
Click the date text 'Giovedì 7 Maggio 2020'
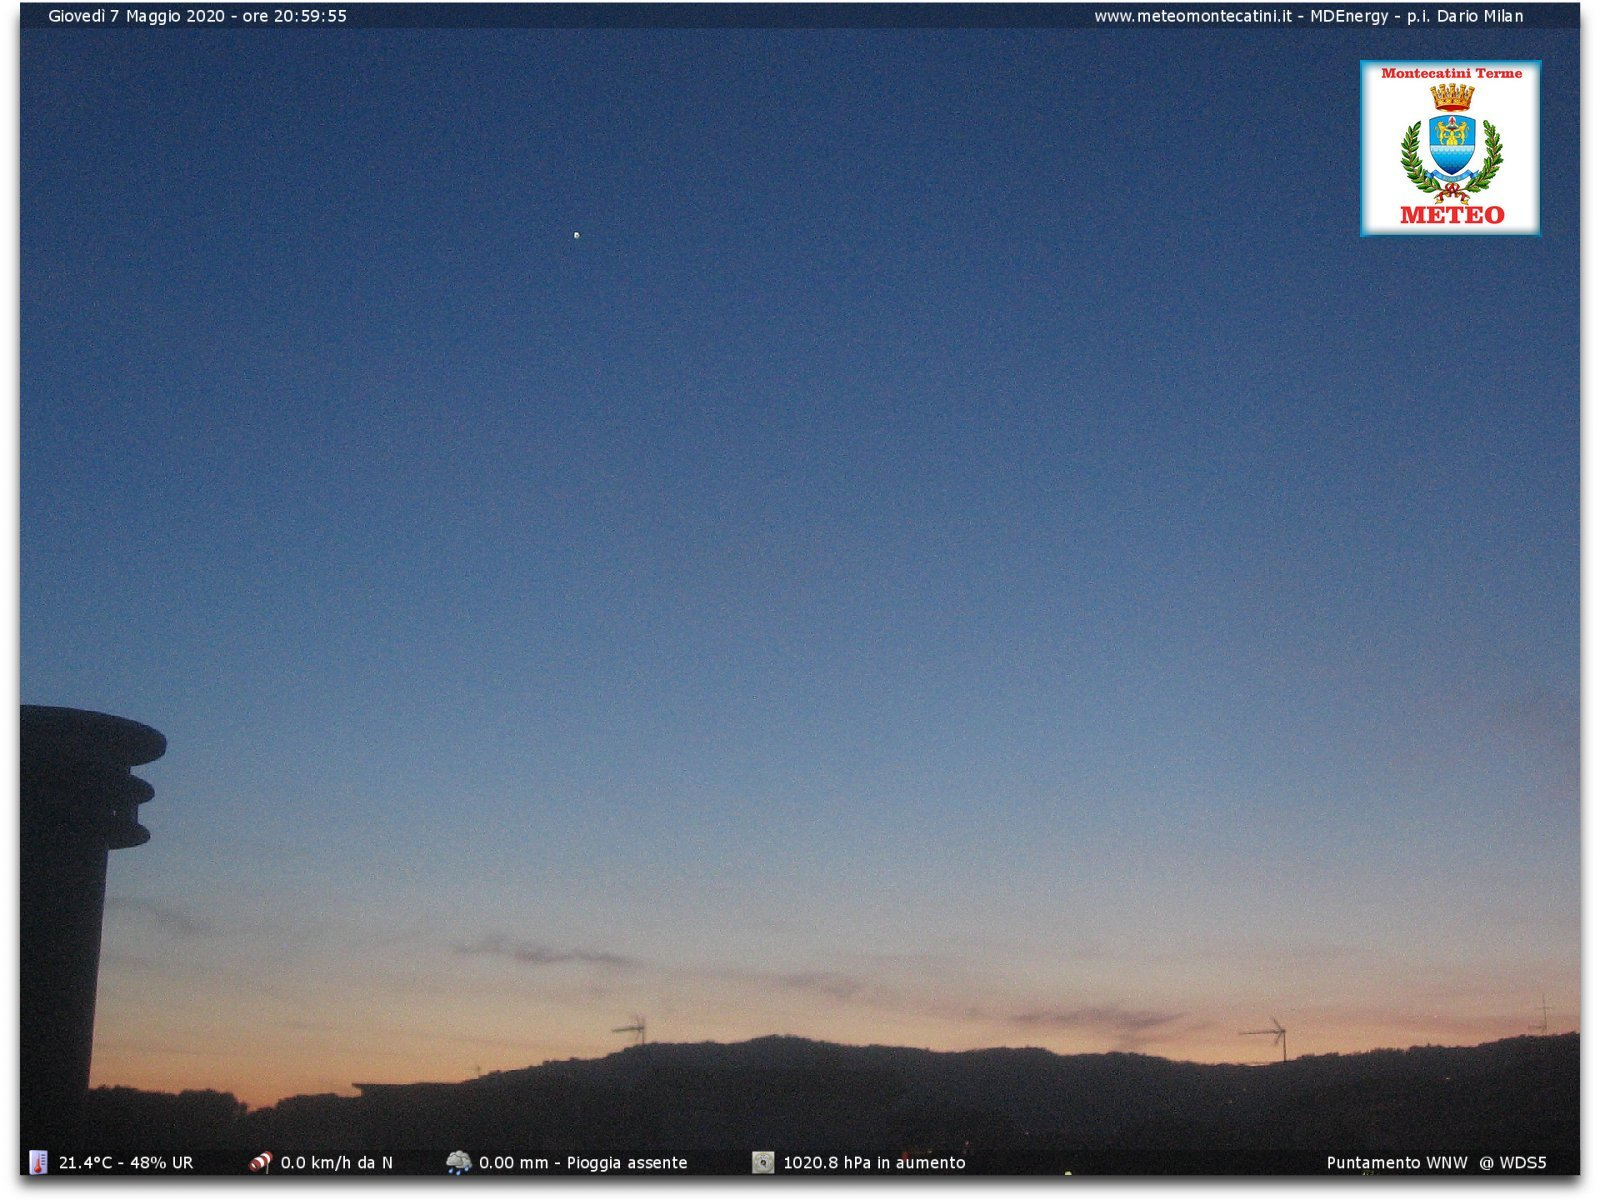[x=137, y=16]
